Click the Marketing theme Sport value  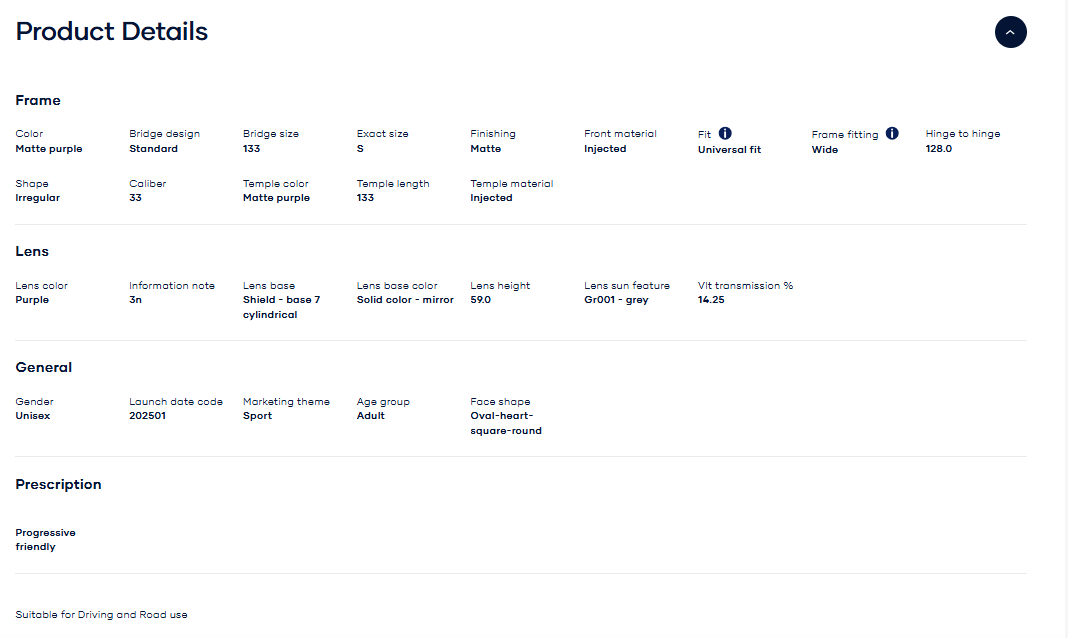point(257,416)
